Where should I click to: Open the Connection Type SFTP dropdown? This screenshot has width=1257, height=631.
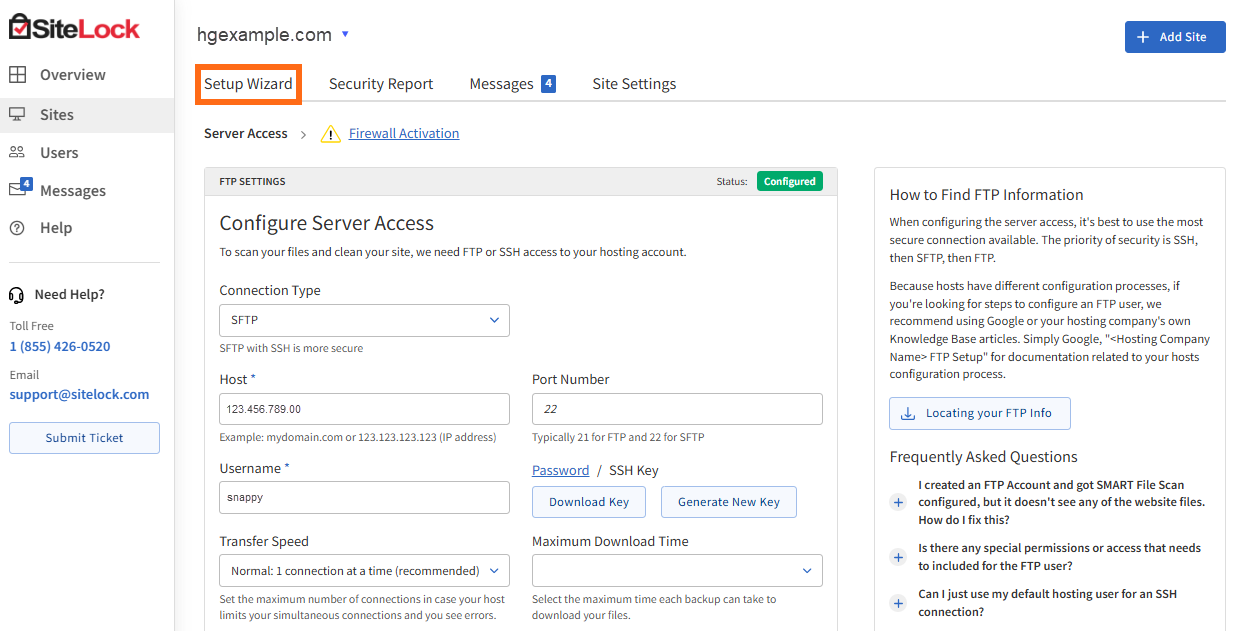tap(364, 320)
